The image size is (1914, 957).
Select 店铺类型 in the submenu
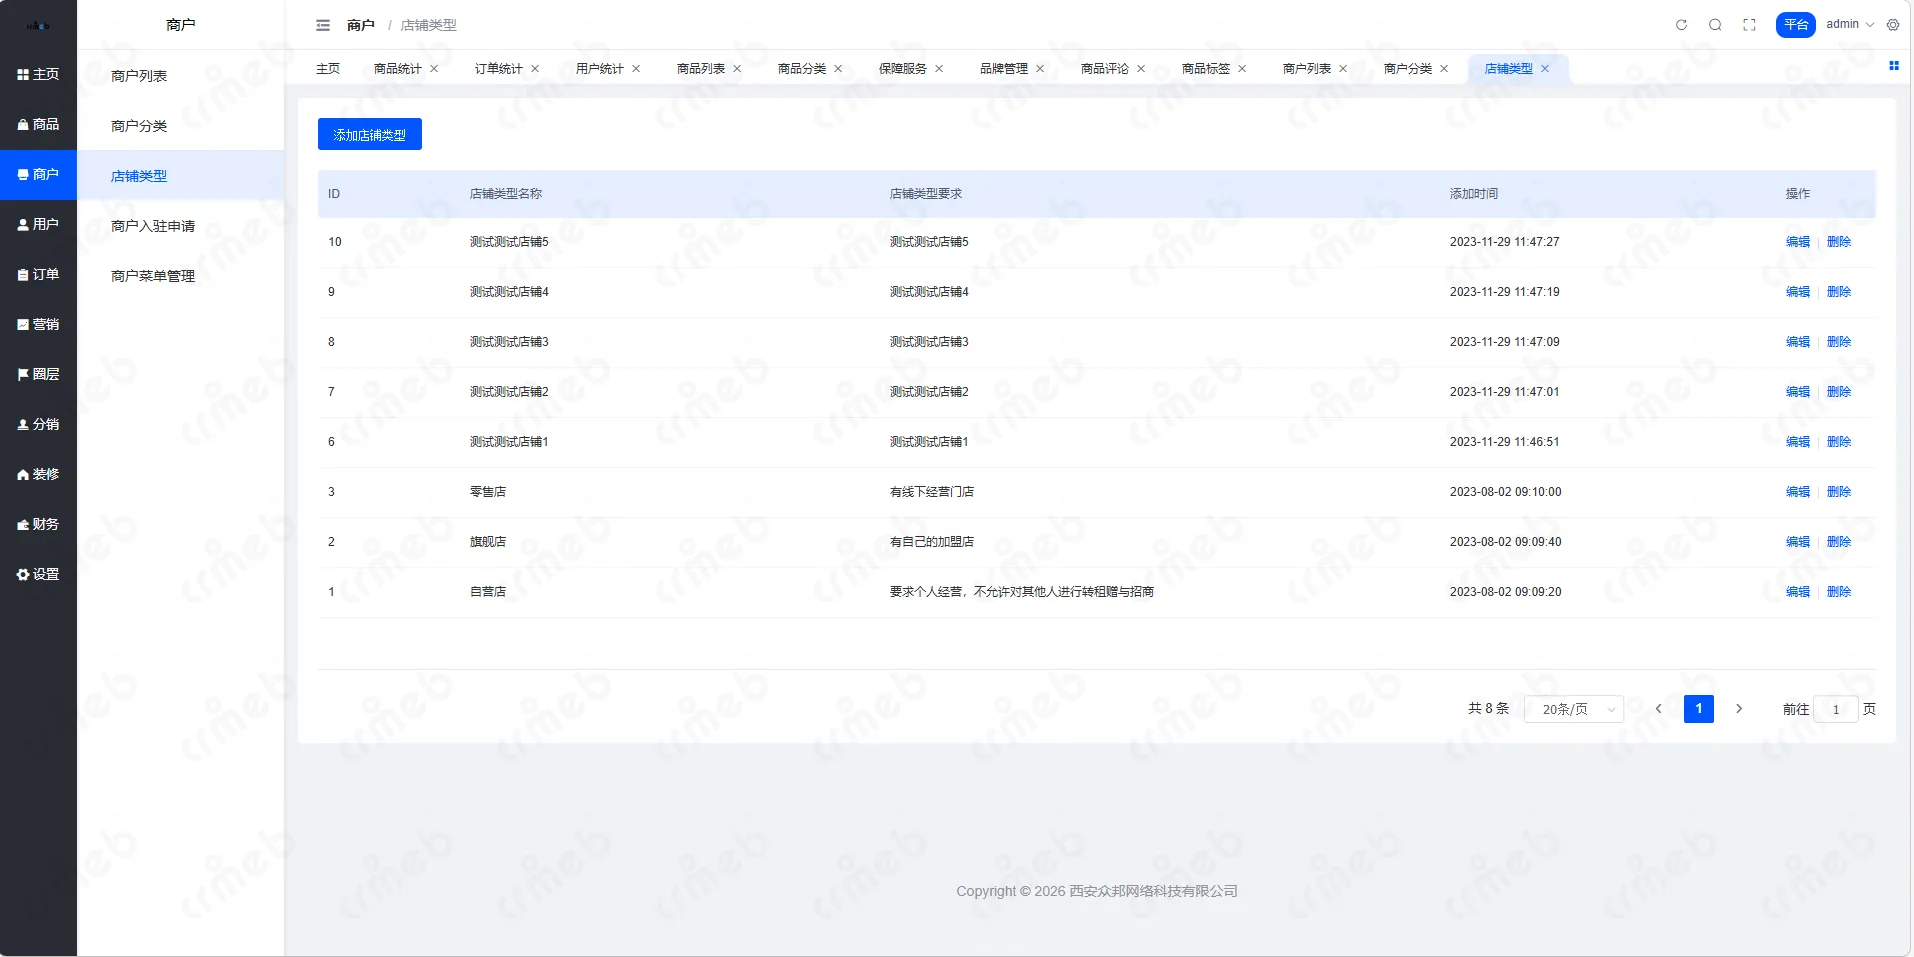(181, 176)
